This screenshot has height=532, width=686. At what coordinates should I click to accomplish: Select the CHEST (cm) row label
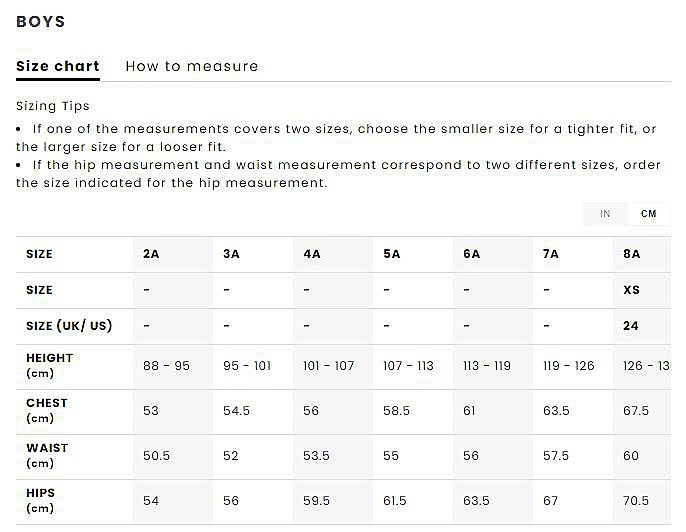pyautogui.click(x=47, y=411)
